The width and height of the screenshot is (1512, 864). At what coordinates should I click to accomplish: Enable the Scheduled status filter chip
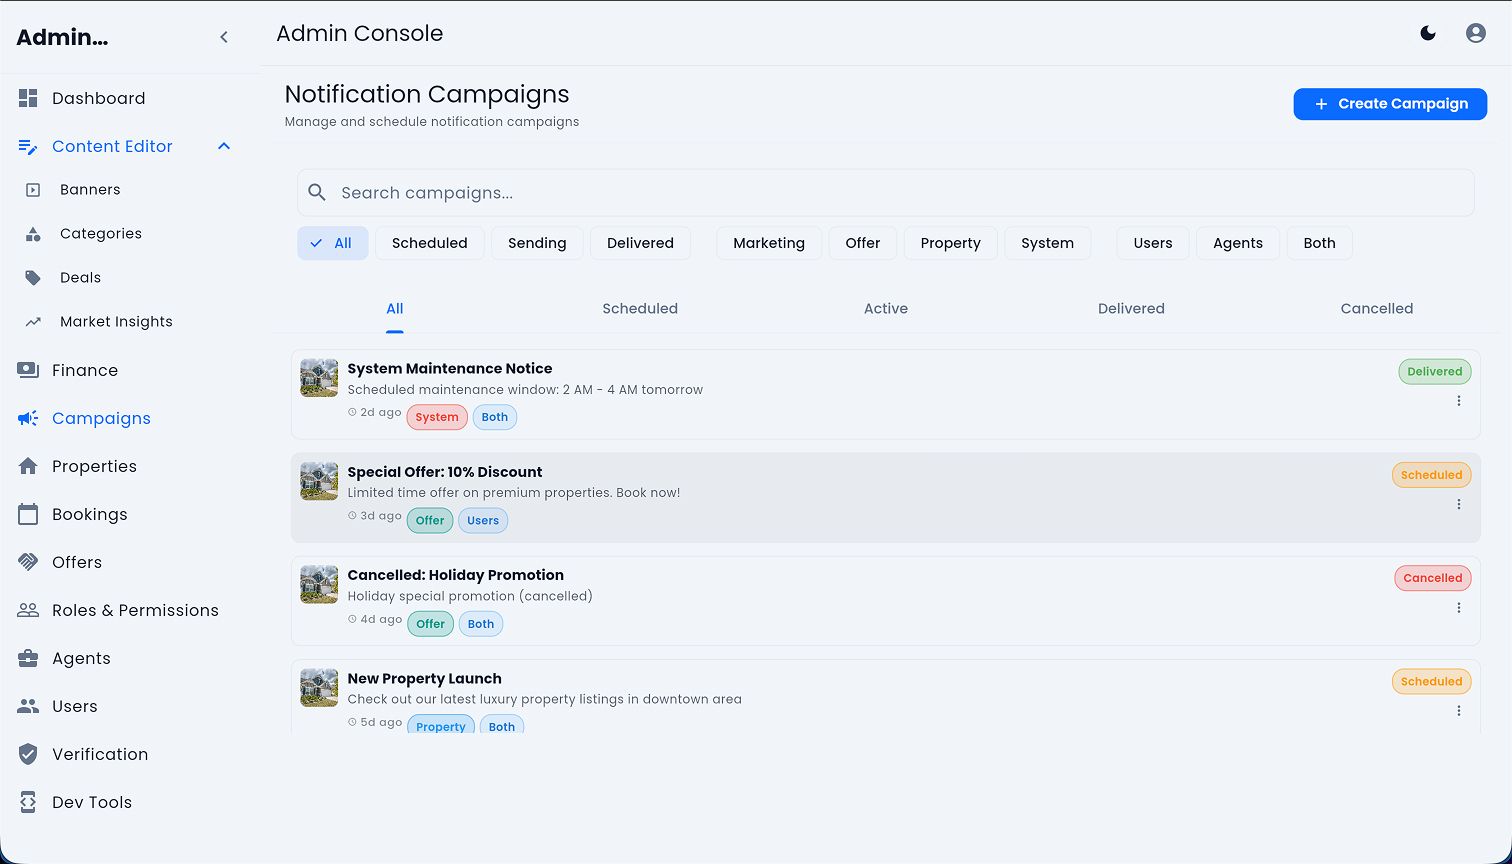(429, 243)
